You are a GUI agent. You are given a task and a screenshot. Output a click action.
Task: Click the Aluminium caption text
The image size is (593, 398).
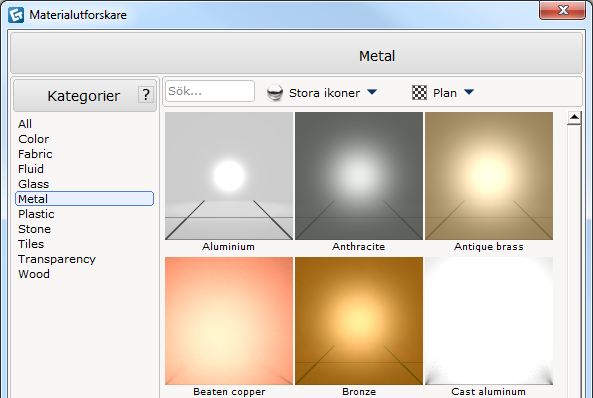(x=228, y=247)
